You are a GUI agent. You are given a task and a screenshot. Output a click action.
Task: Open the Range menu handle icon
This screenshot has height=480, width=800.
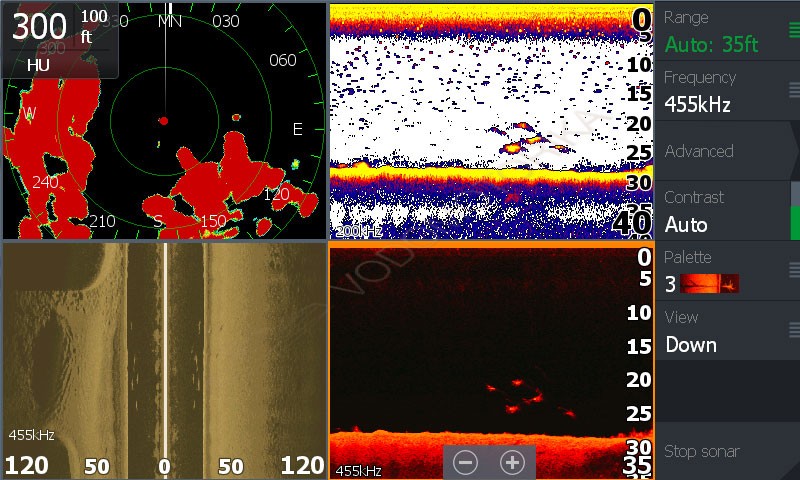coord(794,30)
